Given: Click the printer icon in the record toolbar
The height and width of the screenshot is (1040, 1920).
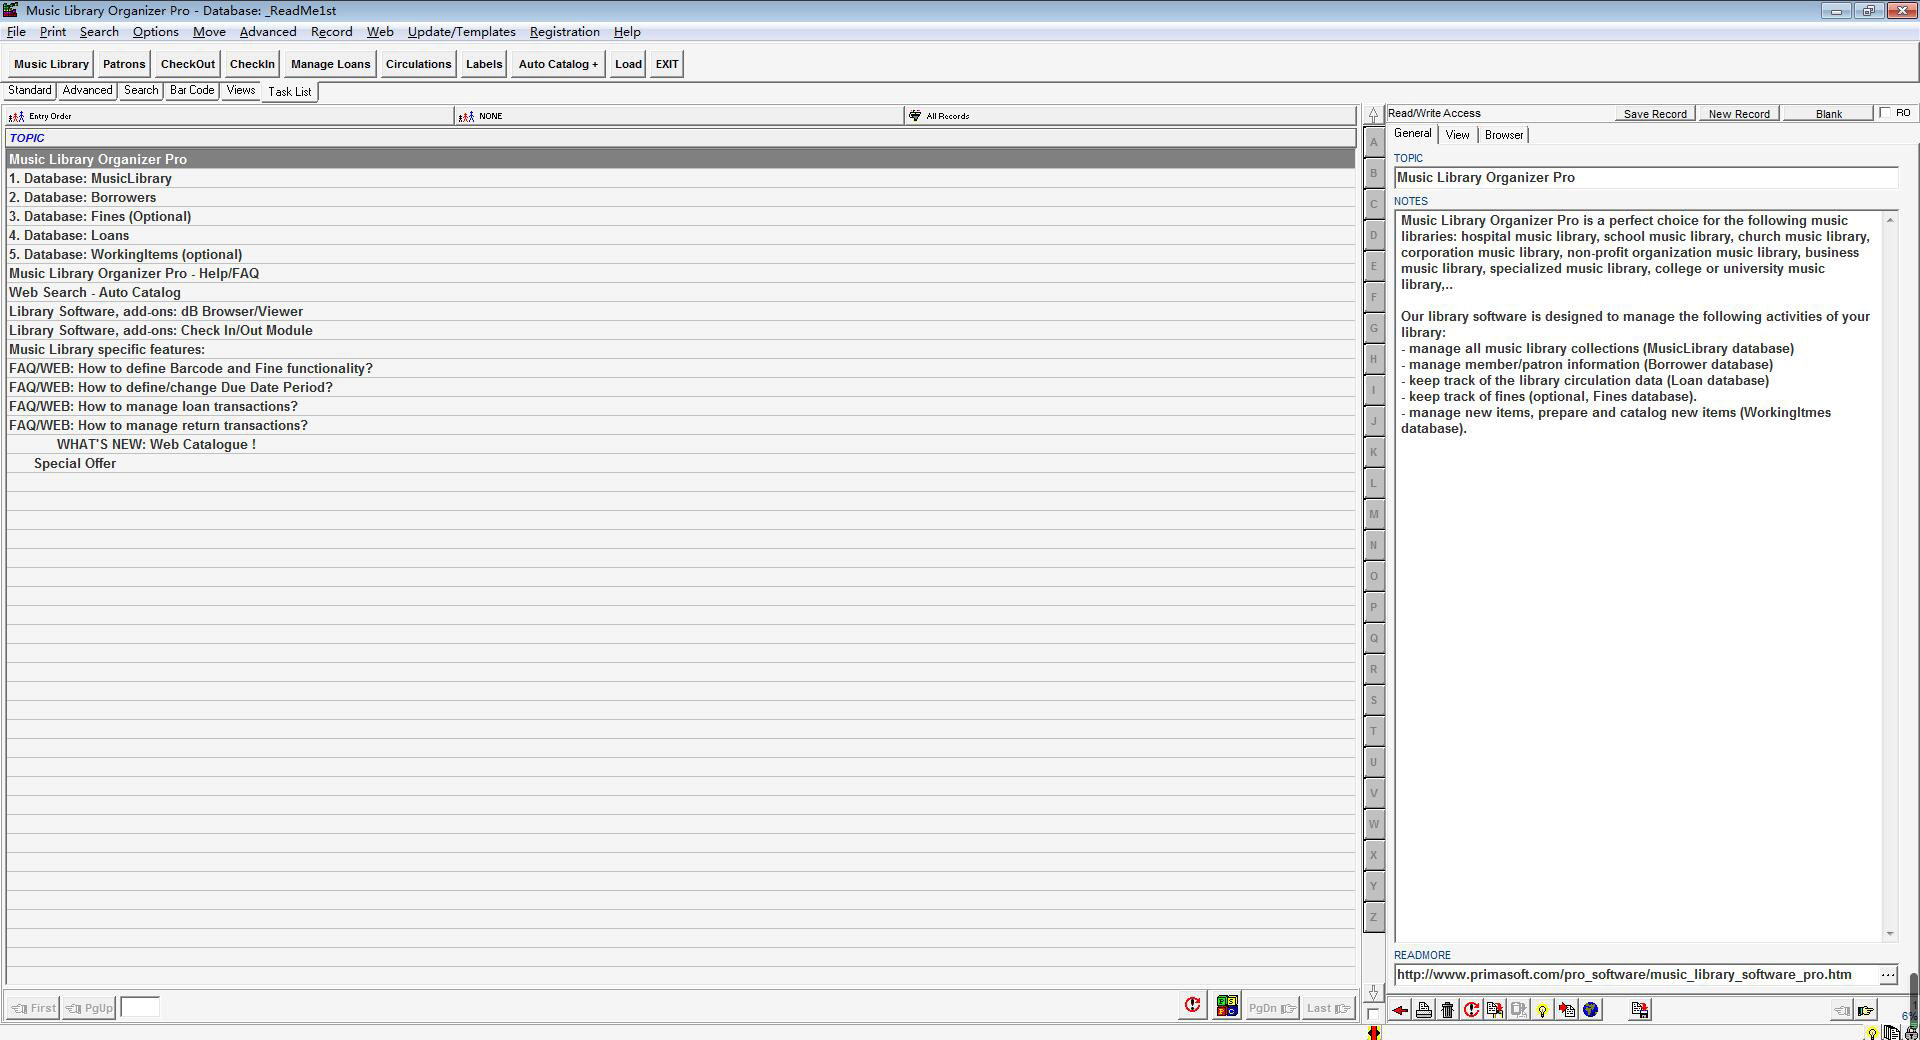Looking at the screenshot, I should pyautogui.click(x=1423, y=1010).
